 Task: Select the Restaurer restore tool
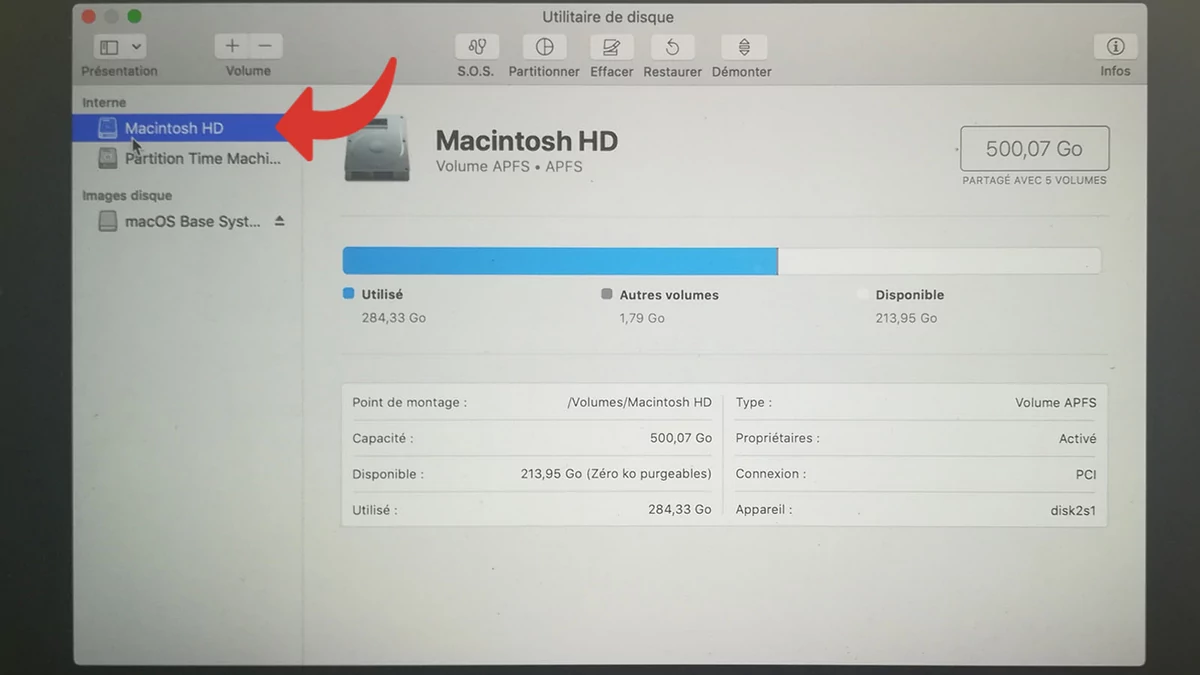tap(673, 47)
